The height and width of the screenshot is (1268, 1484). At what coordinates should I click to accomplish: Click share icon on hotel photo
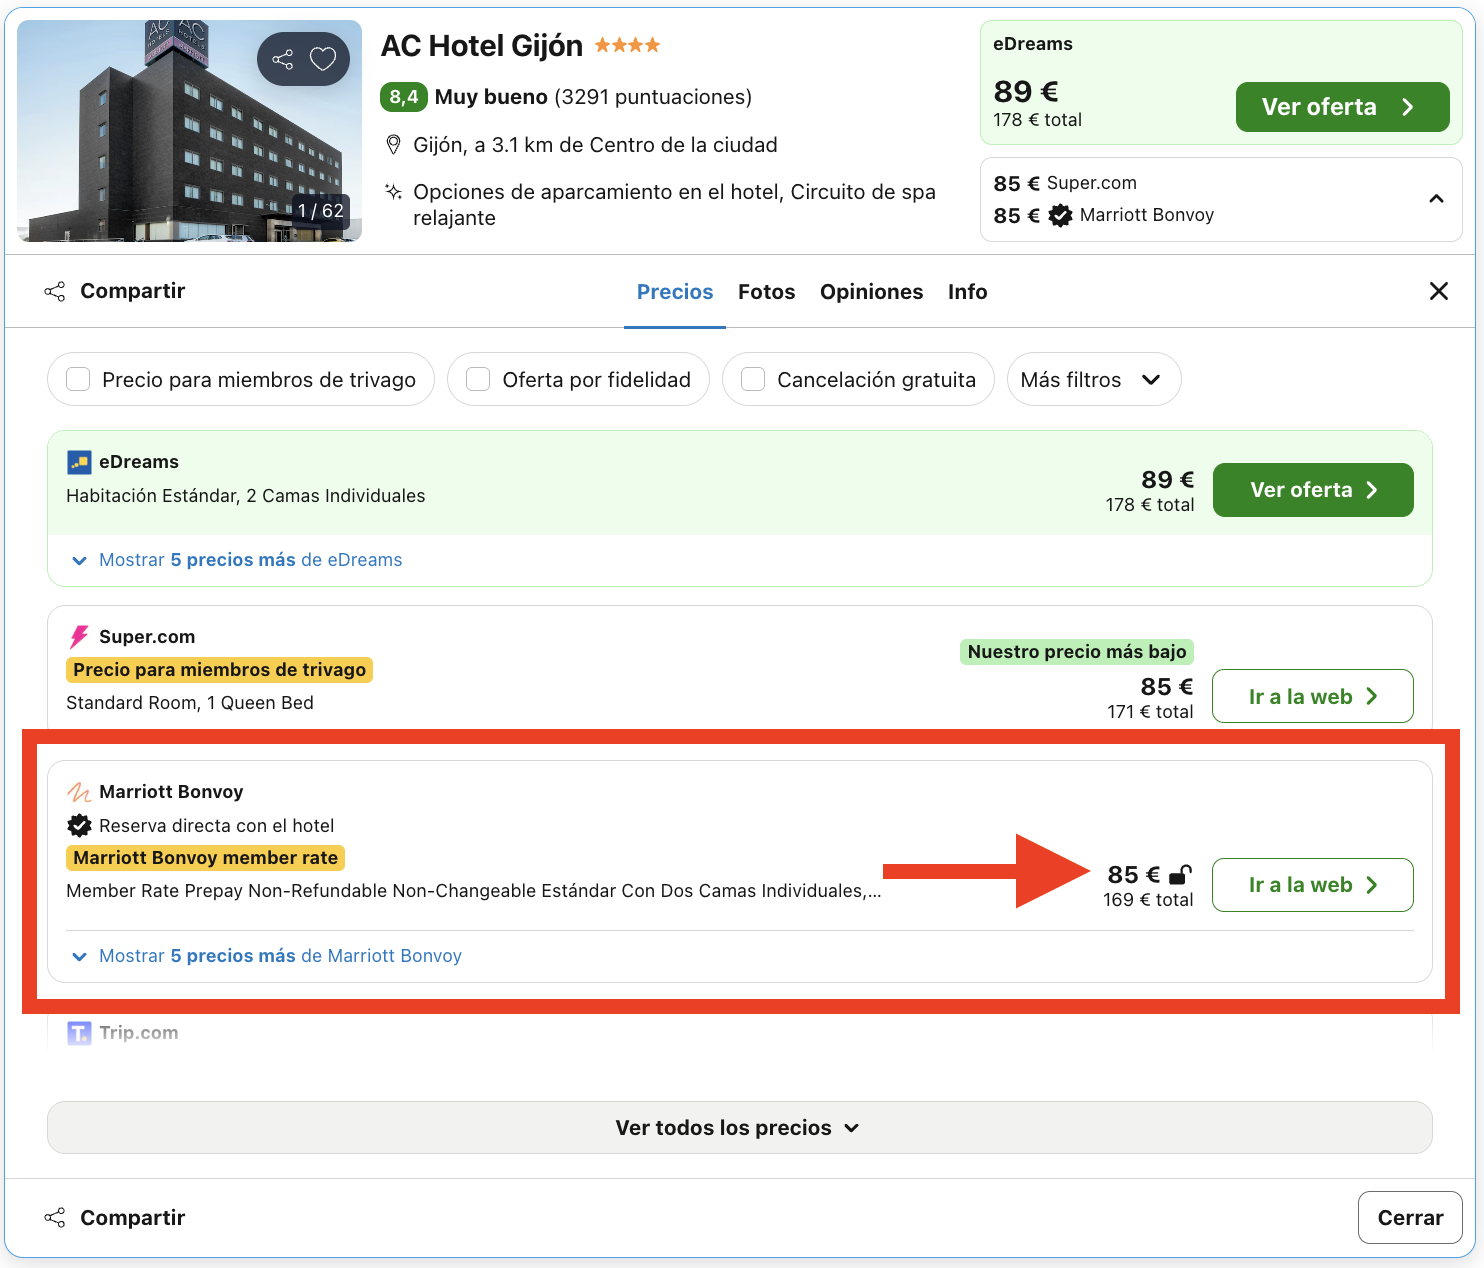pyautogui.click(x=283, y=59)
